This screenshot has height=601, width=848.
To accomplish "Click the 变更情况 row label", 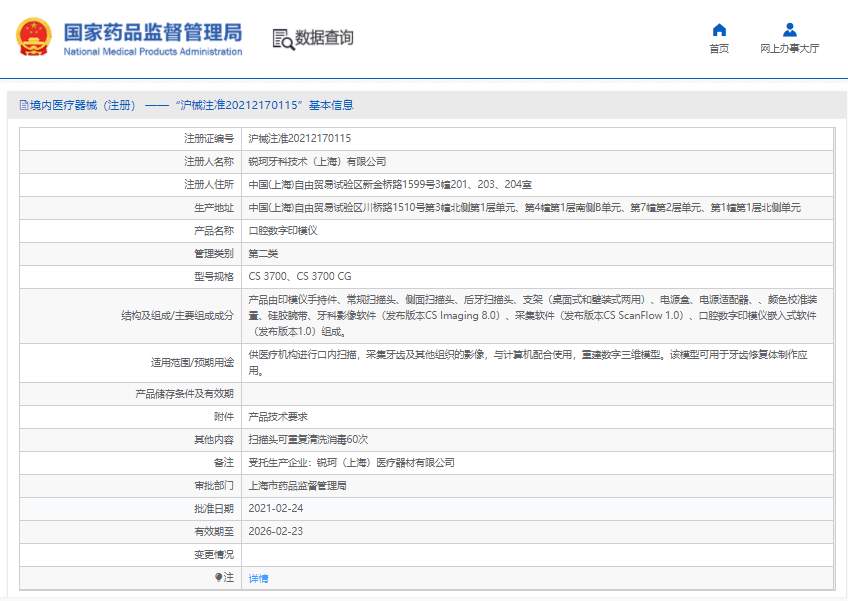I will coord(214,554).
